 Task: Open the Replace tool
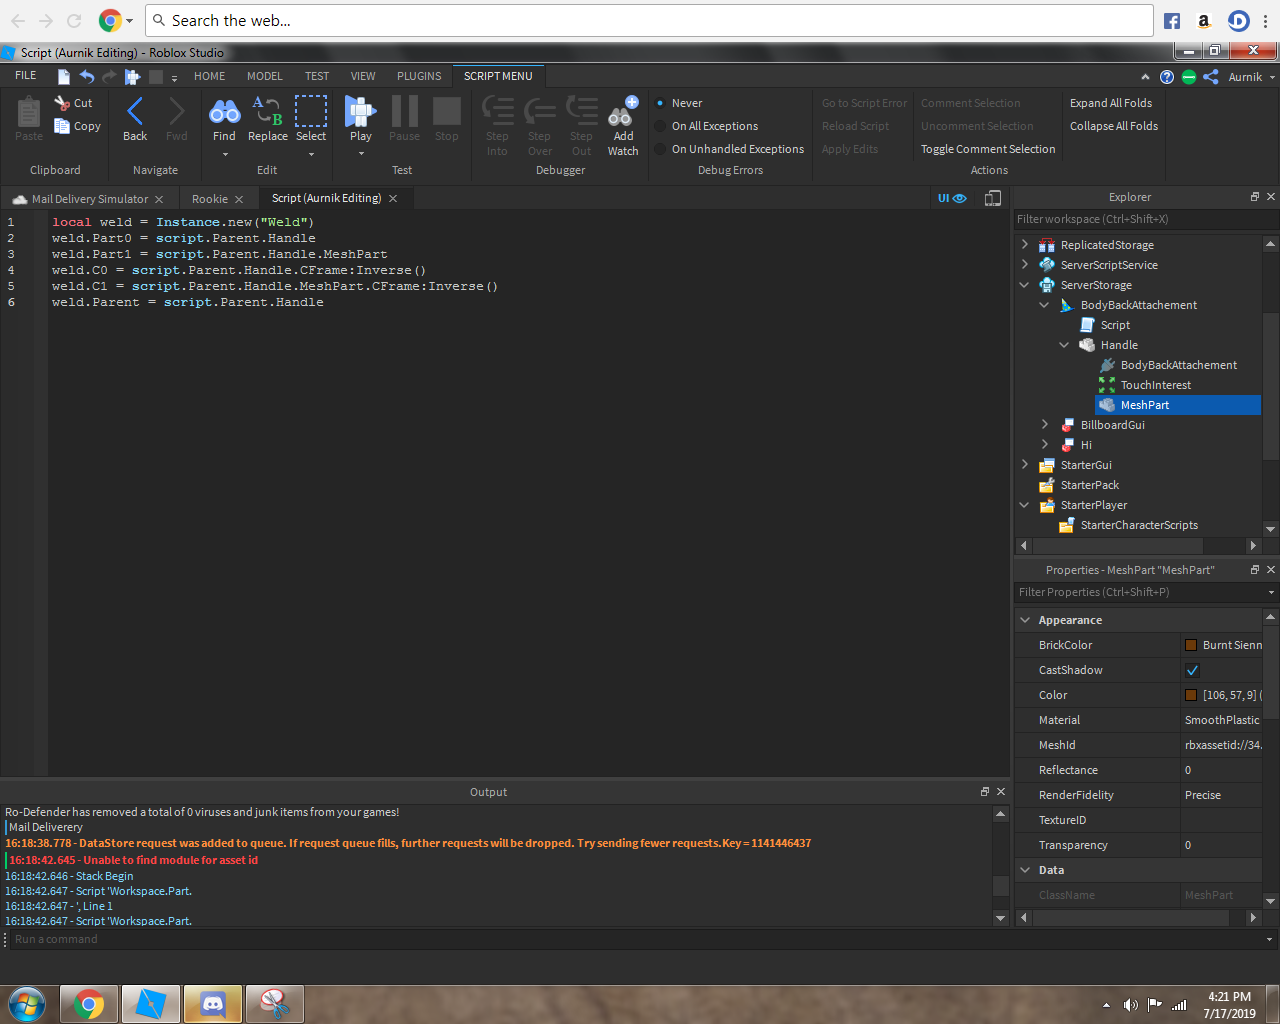(267, 118)
